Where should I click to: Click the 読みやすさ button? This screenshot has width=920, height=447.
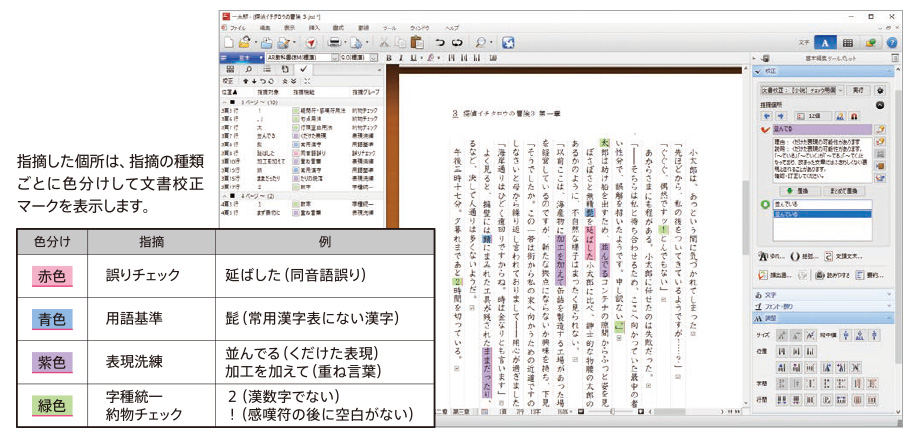coord(831,275)
